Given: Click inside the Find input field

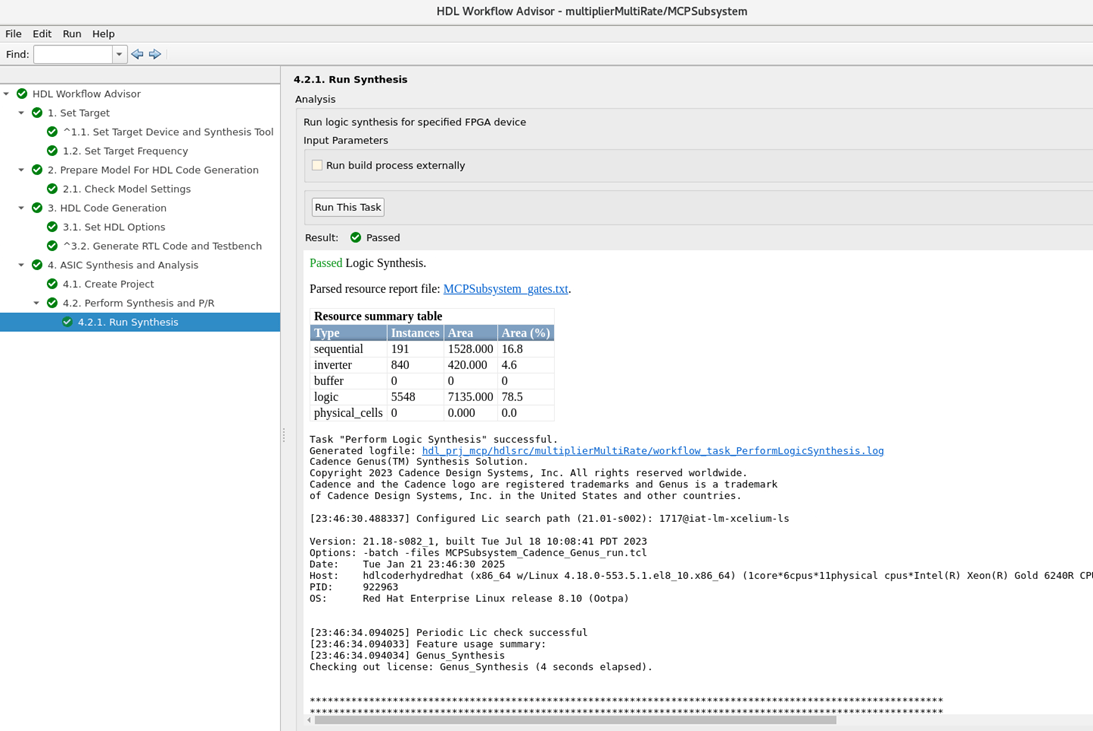Looking at the screenshot, I should click(75, 54).
